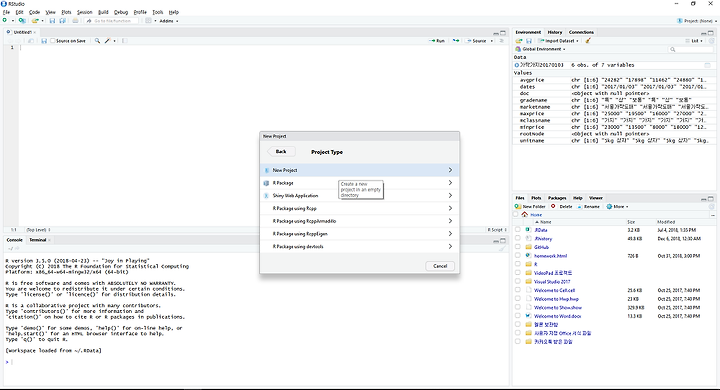Open the More dropdown in Files pane
720x390 pixels.
[618, 207]
